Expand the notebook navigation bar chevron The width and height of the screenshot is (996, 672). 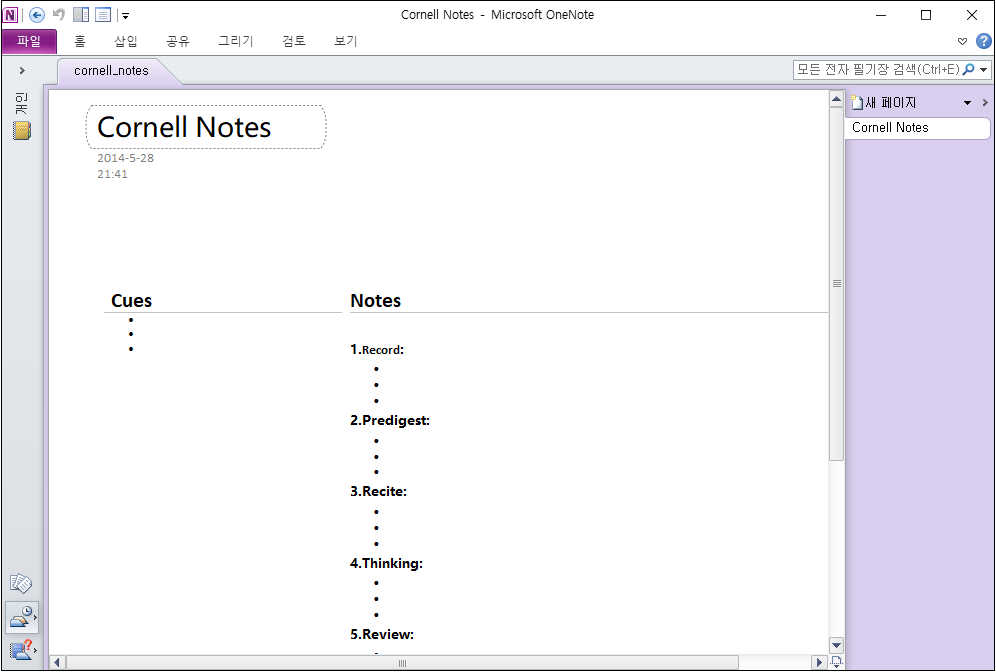click(22, 71)
